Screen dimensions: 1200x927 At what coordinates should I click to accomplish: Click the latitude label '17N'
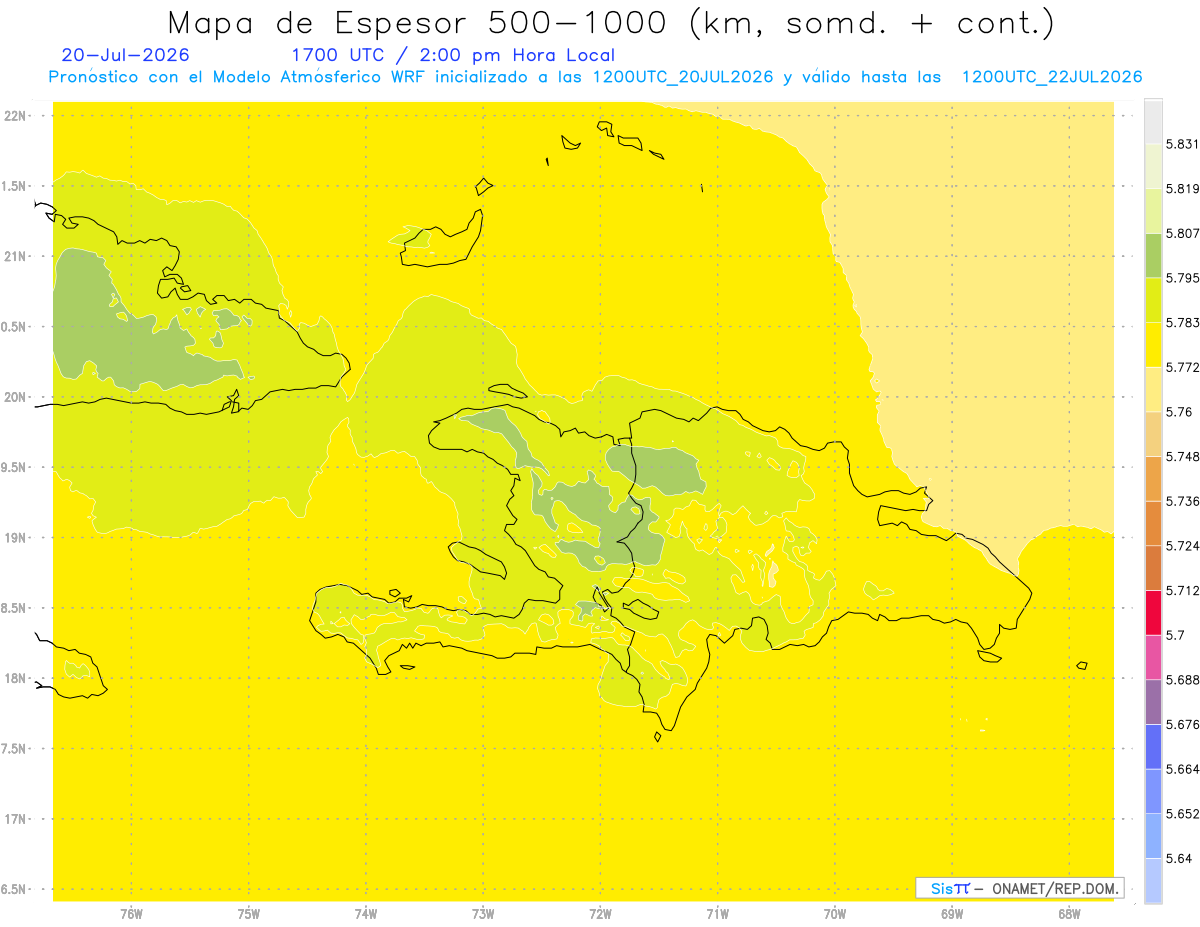[x=15, y=819]
